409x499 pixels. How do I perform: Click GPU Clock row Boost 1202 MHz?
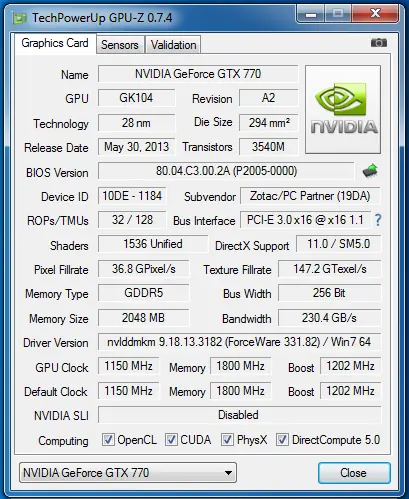[350, 366]
